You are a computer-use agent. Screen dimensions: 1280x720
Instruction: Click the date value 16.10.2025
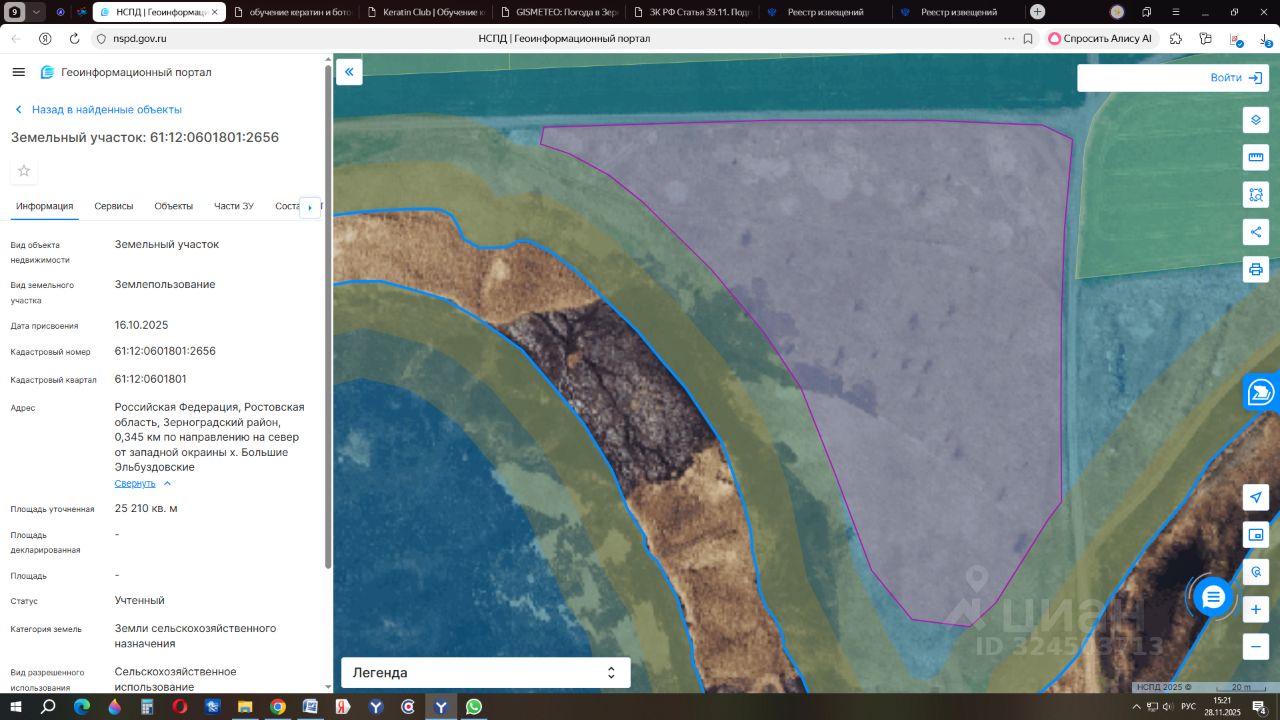tap(142, 325)
